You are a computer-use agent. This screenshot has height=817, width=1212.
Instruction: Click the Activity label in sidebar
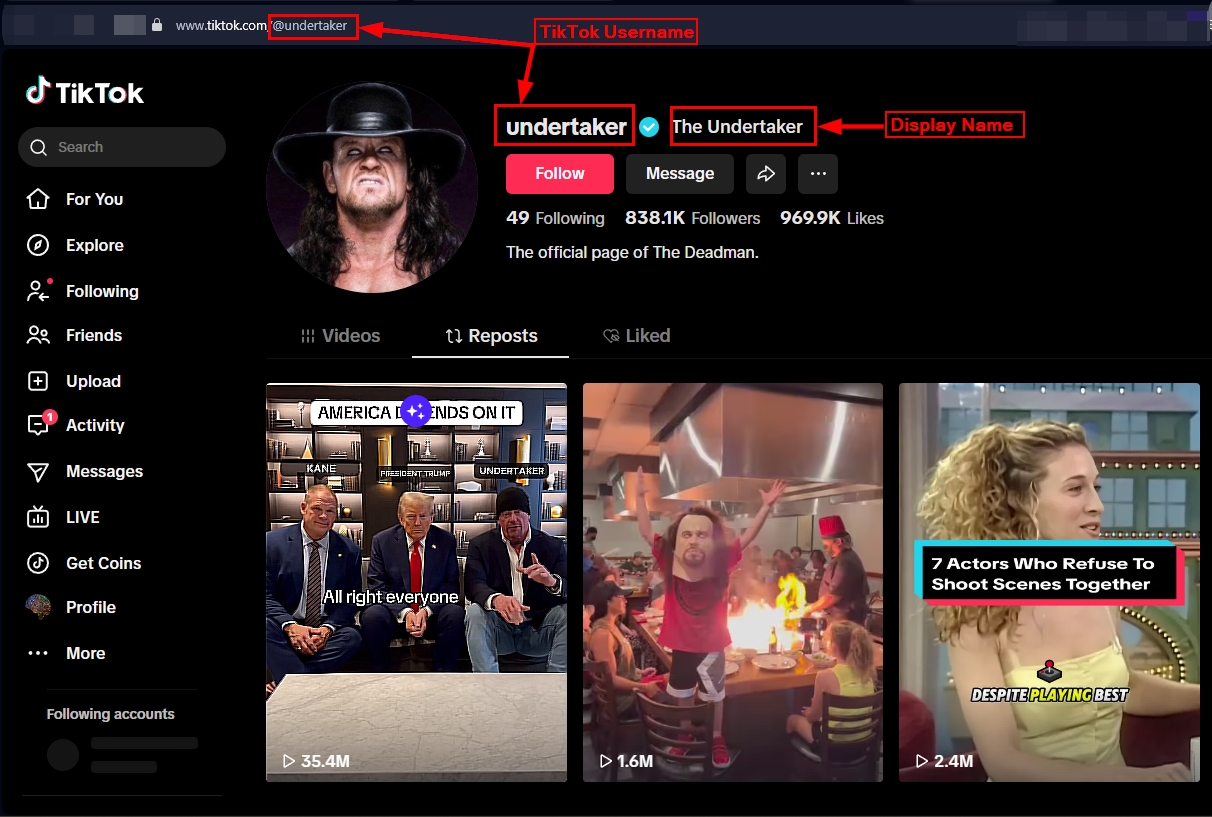tap(95, 425)
